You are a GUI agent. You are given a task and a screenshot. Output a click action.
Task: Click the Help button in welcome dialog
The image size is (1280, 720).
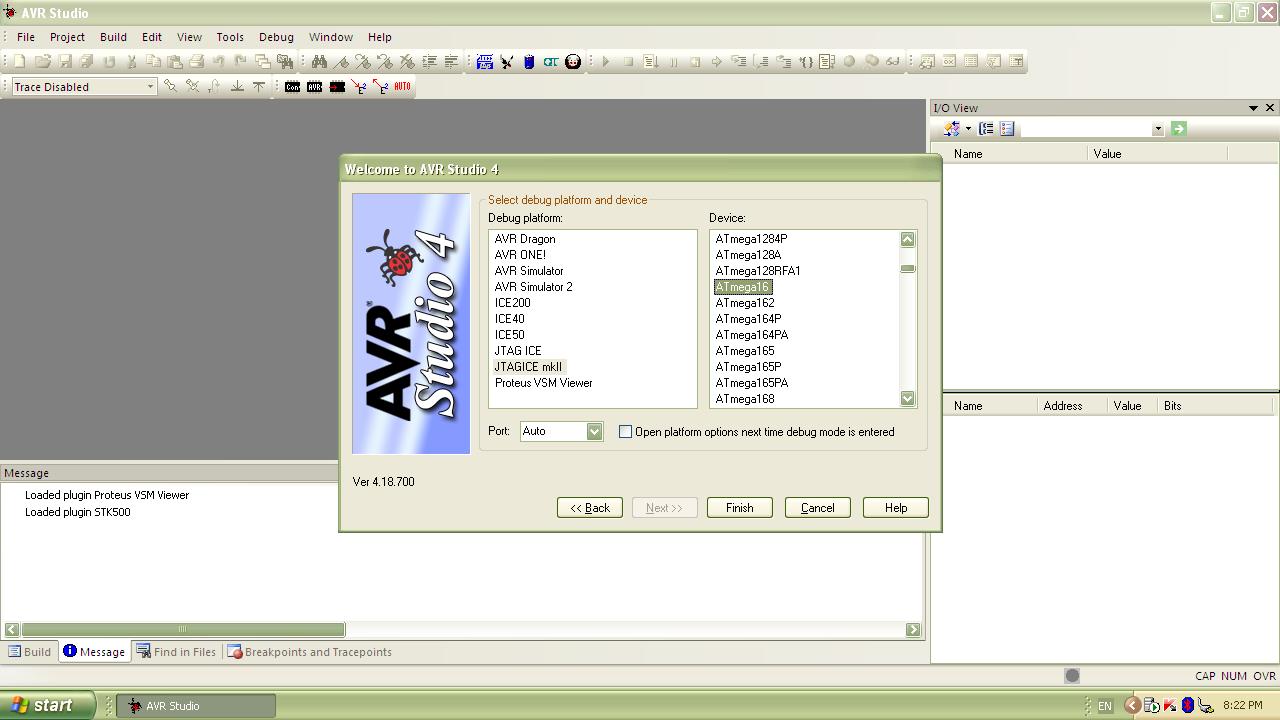pyautogui.click(x=896, y=508)
